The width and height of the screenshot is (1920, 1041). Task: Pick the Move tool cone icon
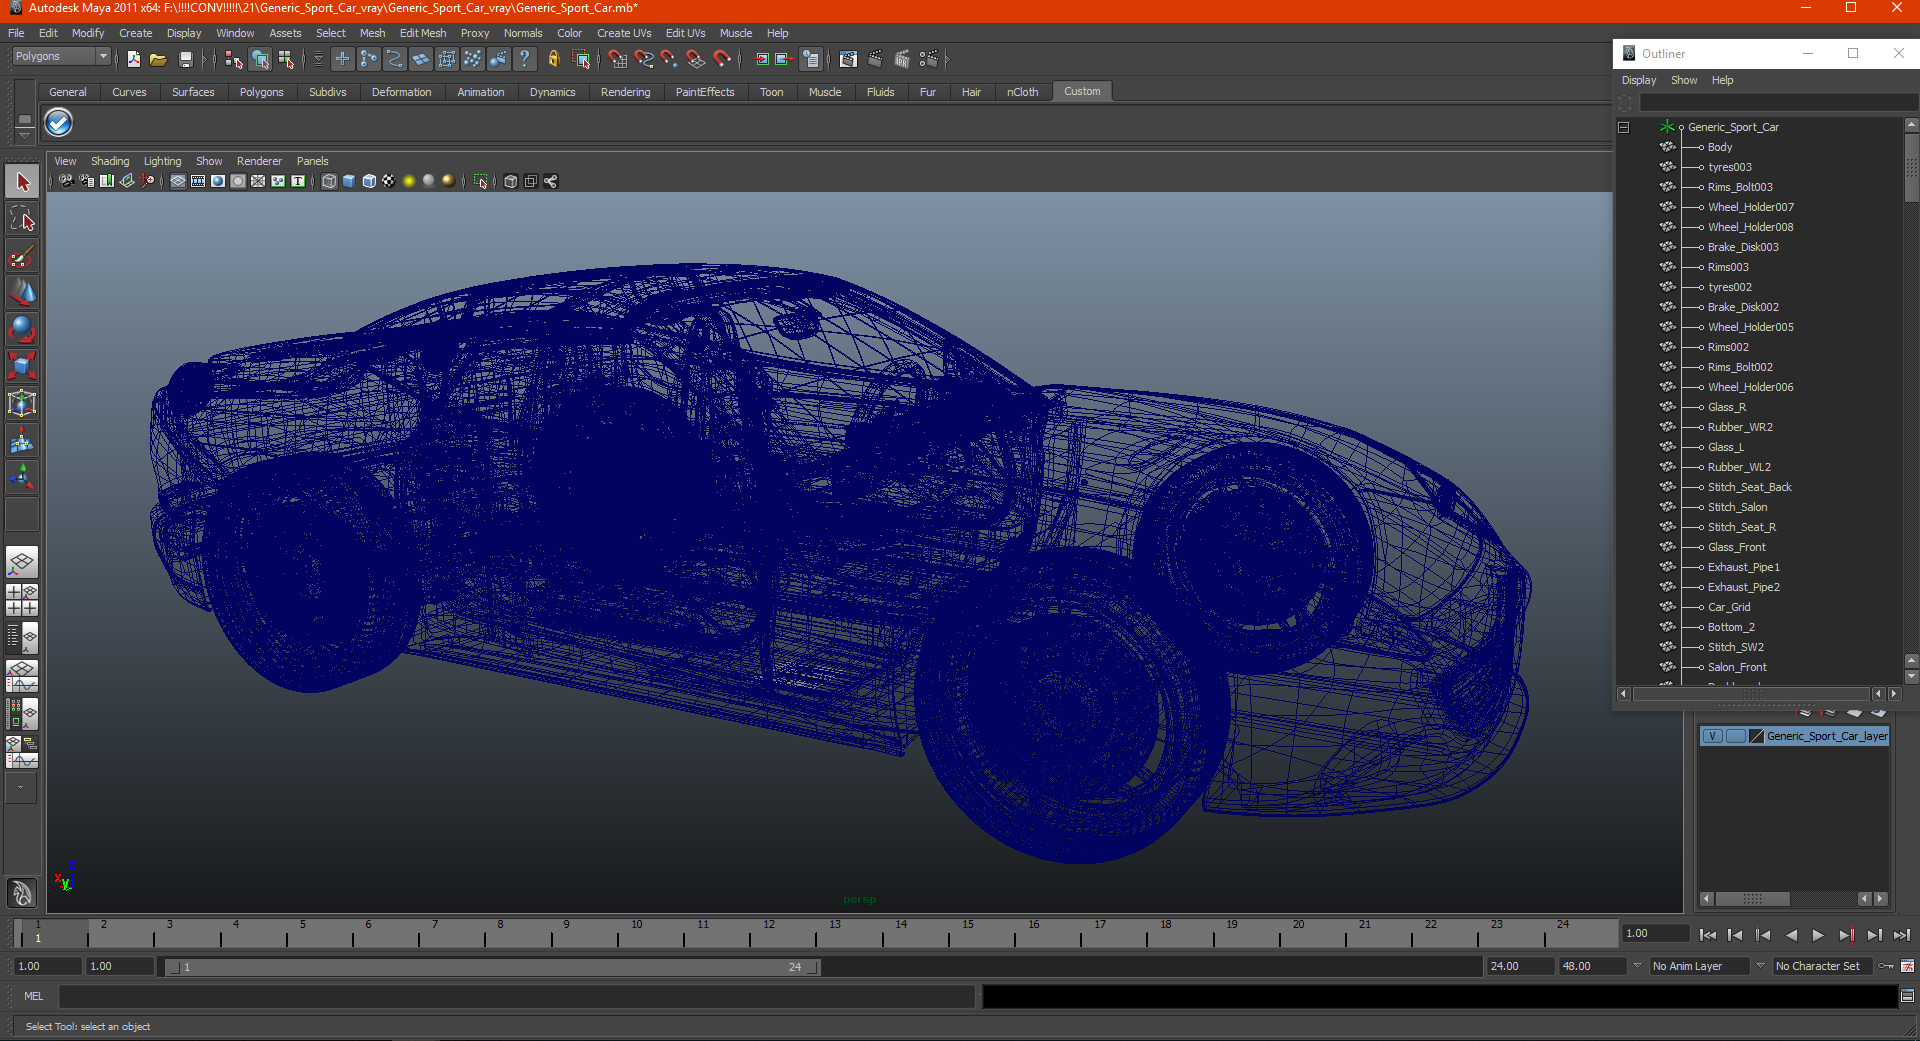(22, 292)
